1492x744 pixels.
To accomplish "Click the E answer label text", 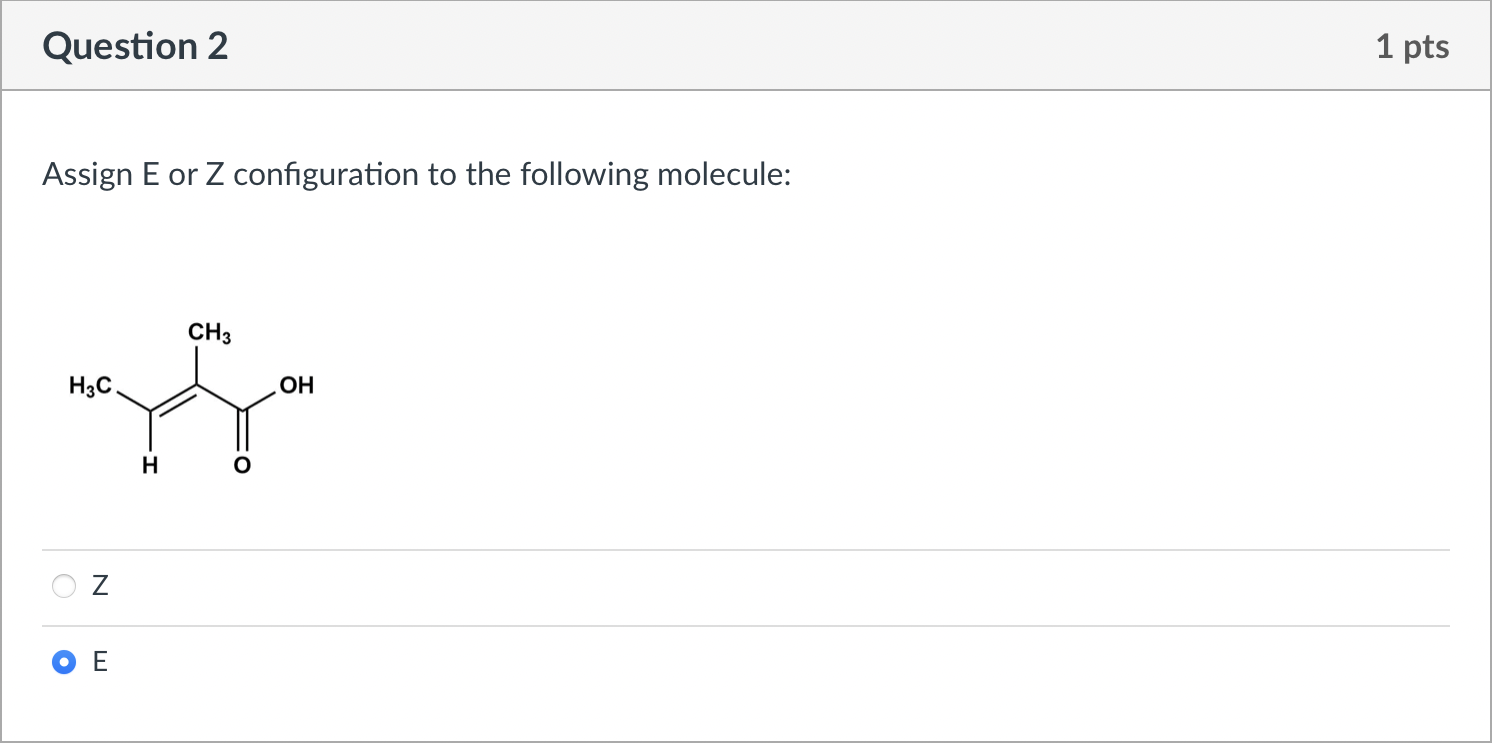I will (99, 662).
